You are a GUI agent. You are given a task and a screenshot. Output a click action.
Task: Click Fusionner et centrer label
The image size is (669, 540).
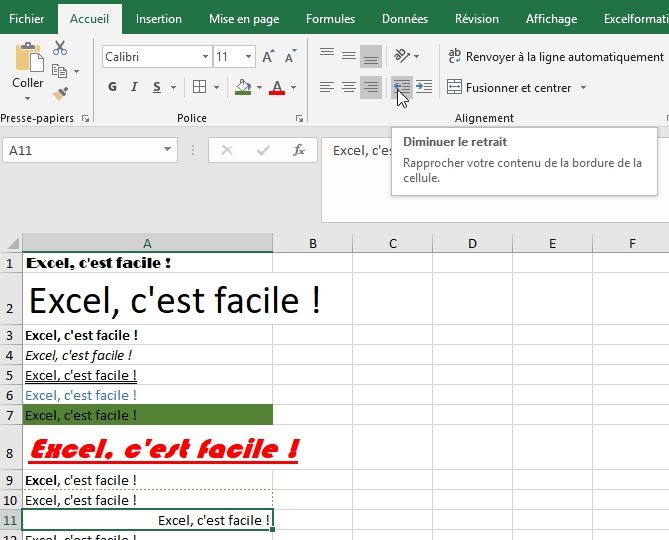(518, 88)
